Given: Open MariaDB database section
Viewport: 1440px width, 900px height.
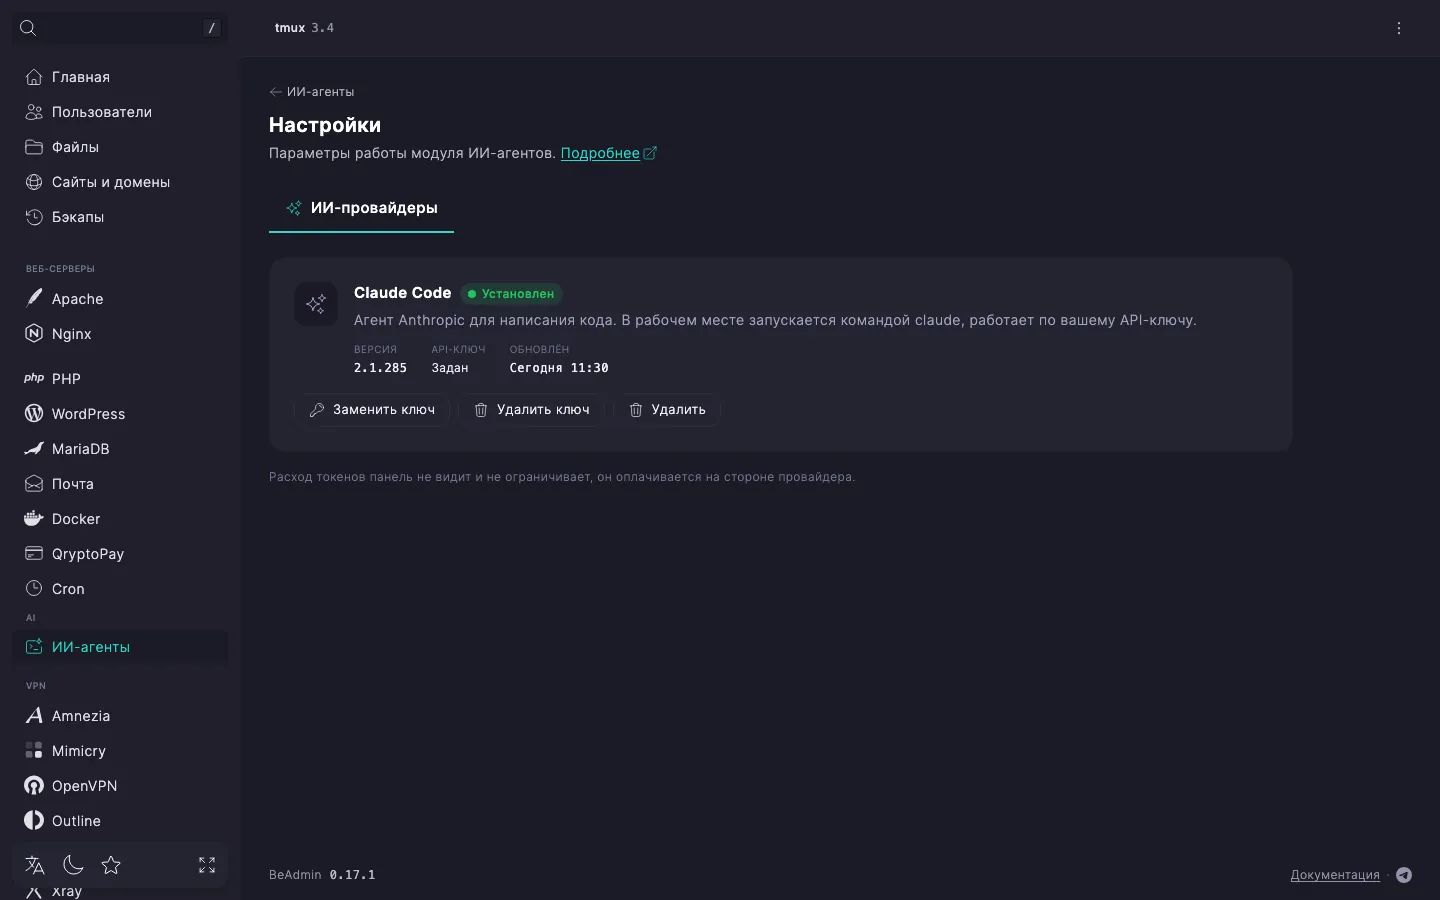Looking at the screenshot, I should coord(120,449).
